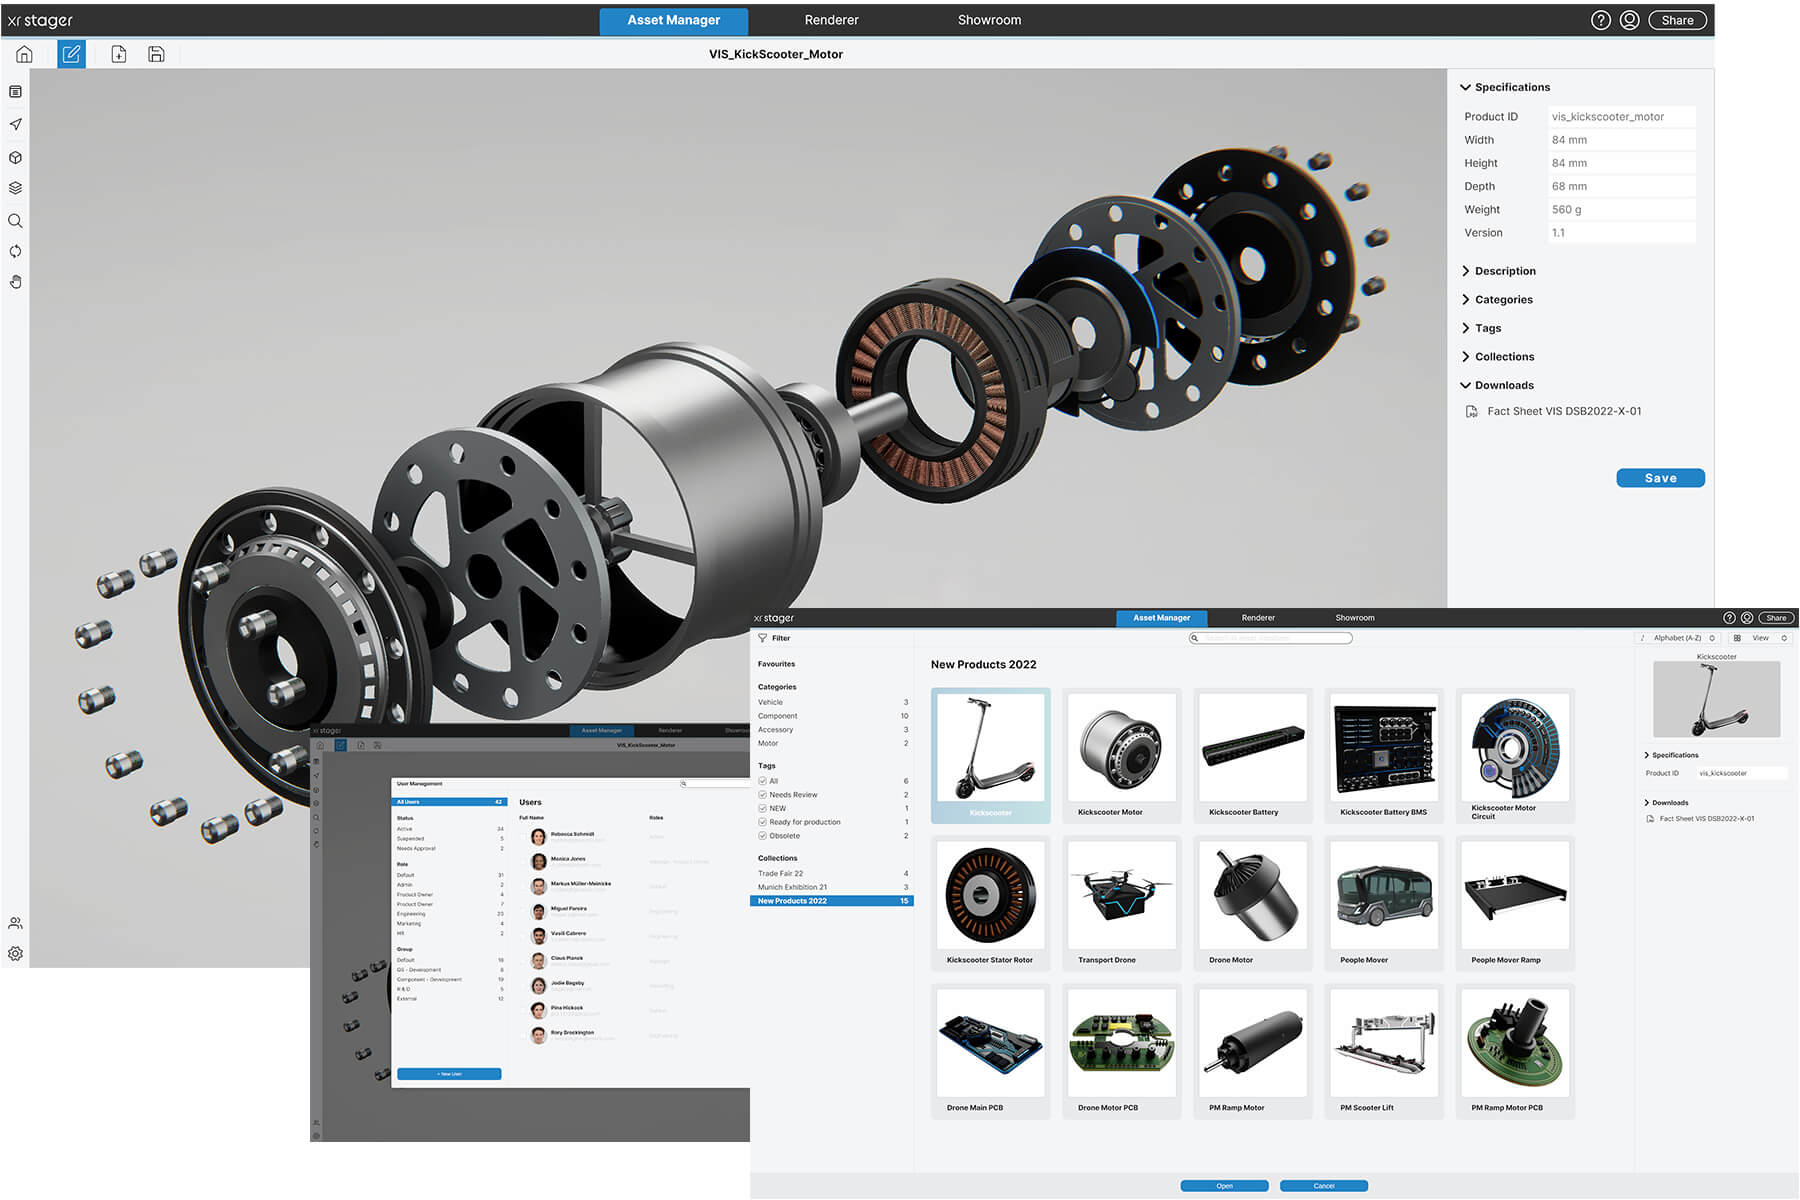Click the Filter funnel icon in asset browser
The height and width of the screenshot is (1200, 1800).
(763, 638)
